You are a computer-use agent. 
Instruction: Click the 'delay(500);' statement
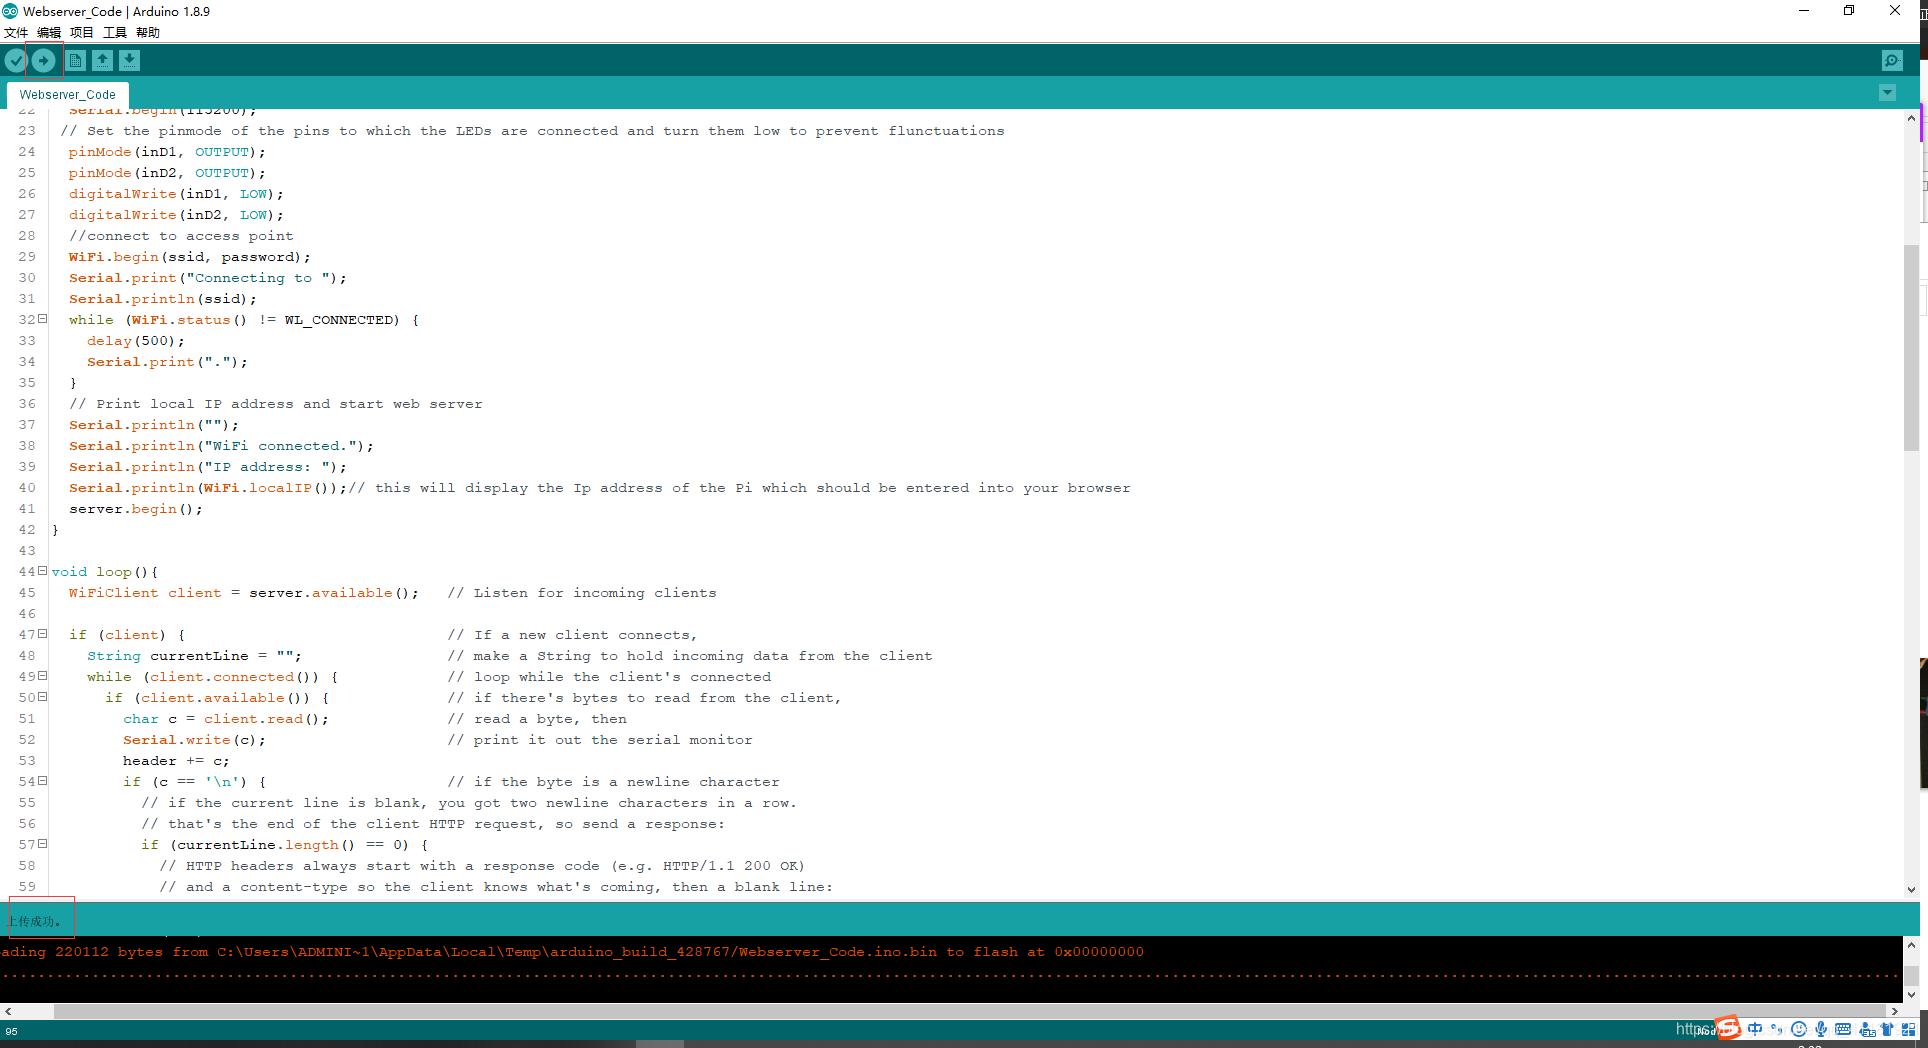pyautogui.click(x=136, y=341)
